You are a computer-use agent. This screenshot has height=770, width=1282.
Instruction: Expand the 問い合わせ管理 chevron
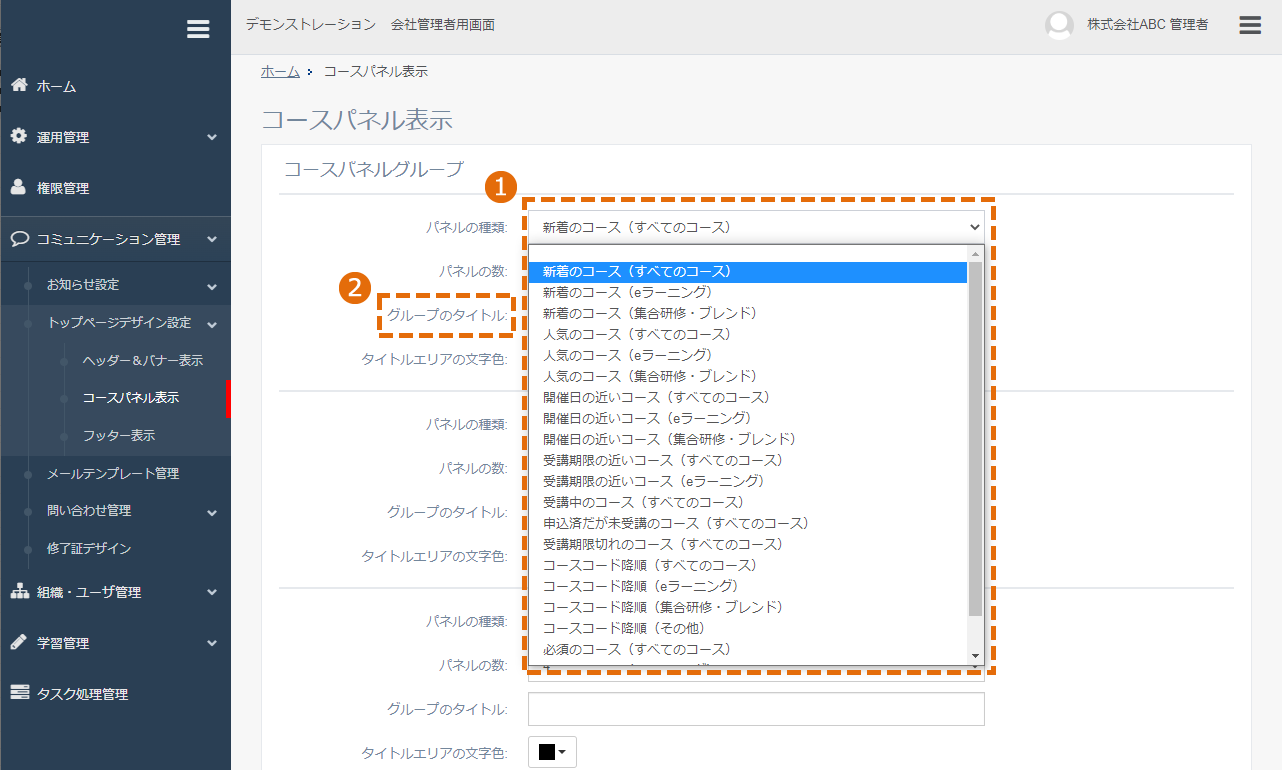[x=212, y=512]
